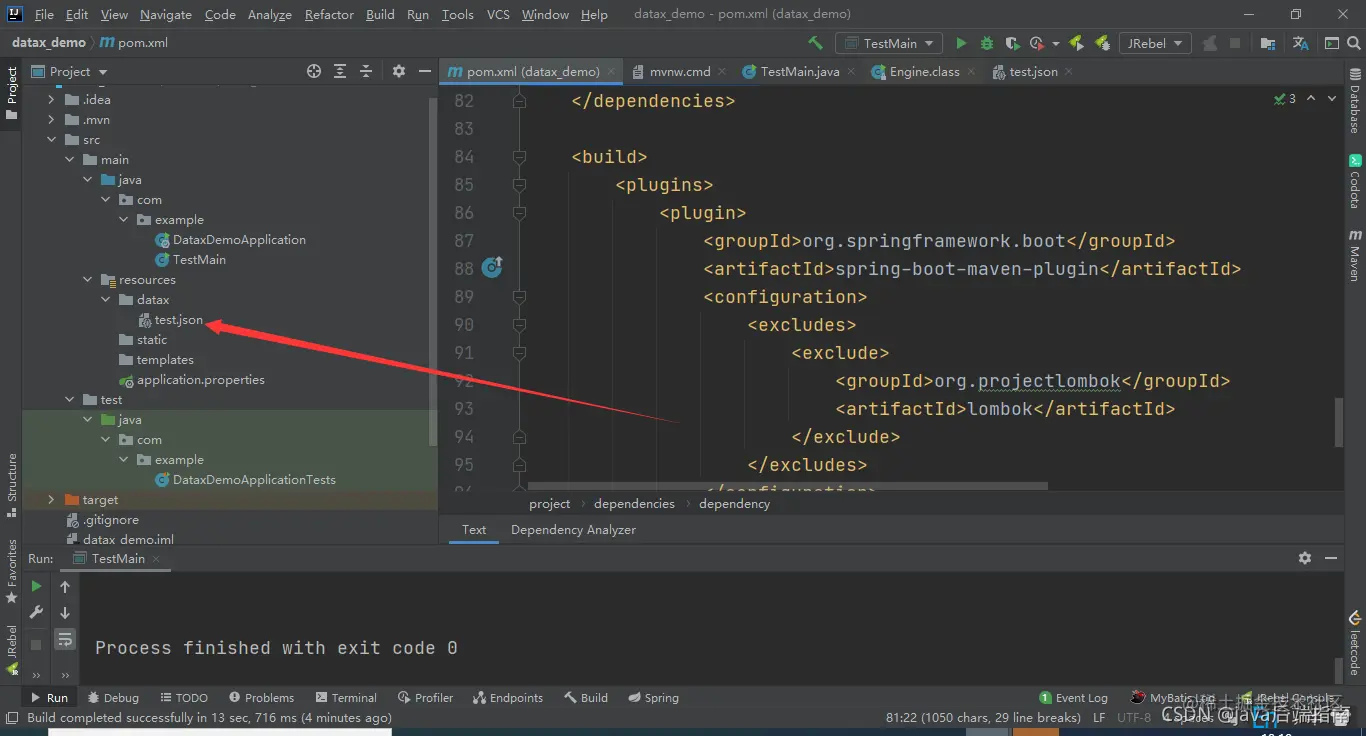Screen dimensions: 1366x736
Task: Toggle JRebel tool window on left edge
Action: [x=12, y=650]
